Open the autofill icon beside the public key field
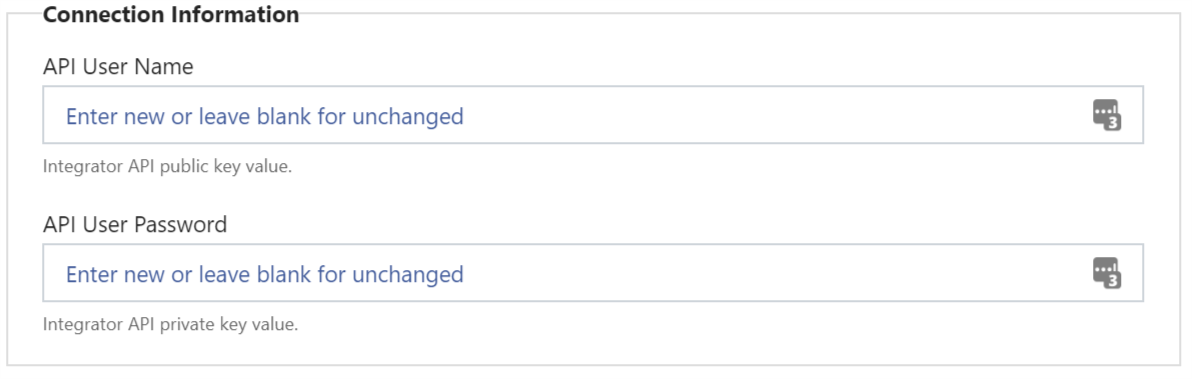The image size is (1192, 379). click(x=1107, y=115)
